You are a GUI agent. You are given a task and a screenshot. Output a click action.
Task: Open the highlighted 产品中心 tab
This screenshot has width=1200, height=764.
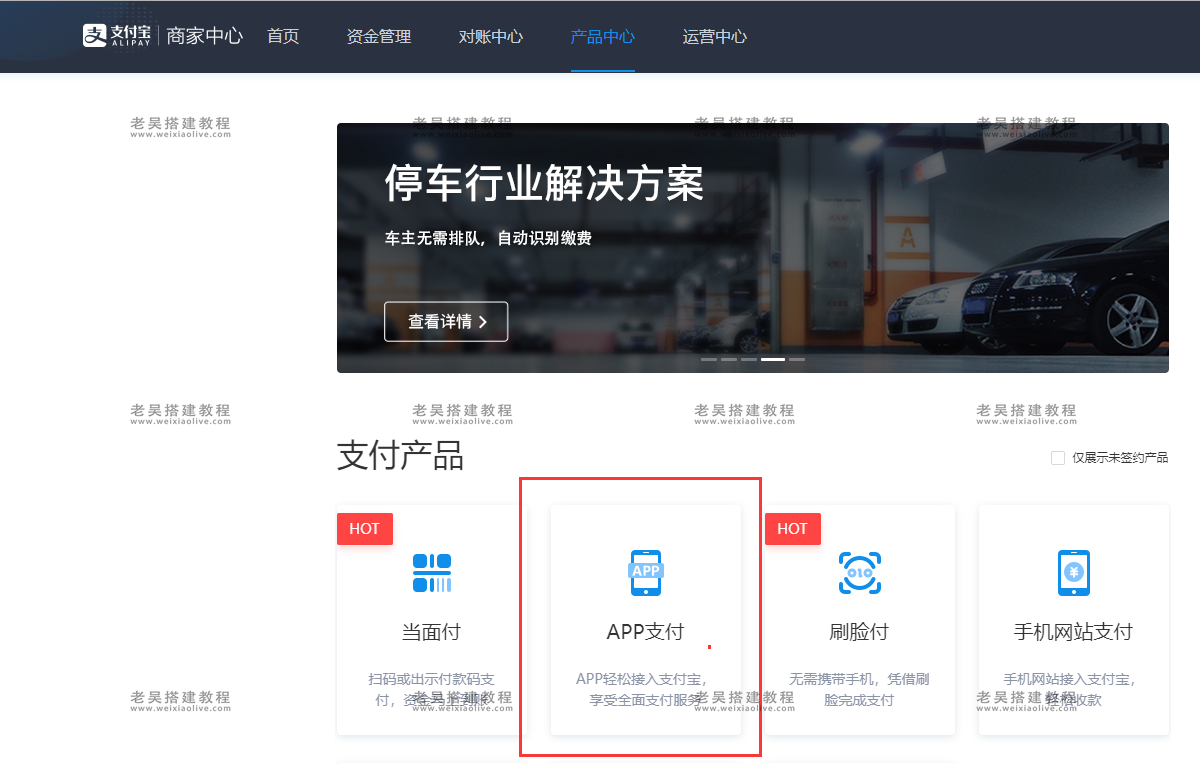603,36
